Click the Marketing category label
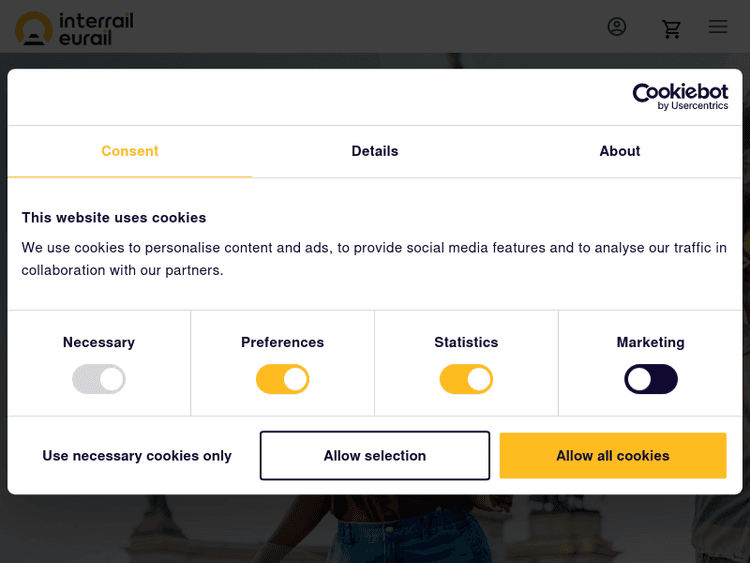This screenshot has width=750, height=563. [651, 342]
